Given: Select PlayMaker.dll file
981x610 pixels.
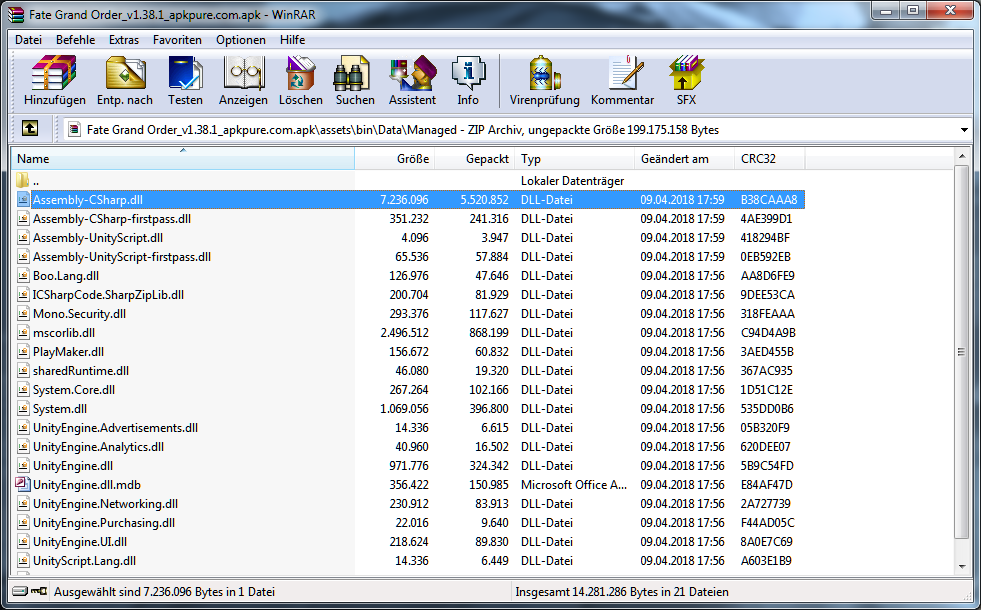Looking at the screenshot, I should coord(68,352).
